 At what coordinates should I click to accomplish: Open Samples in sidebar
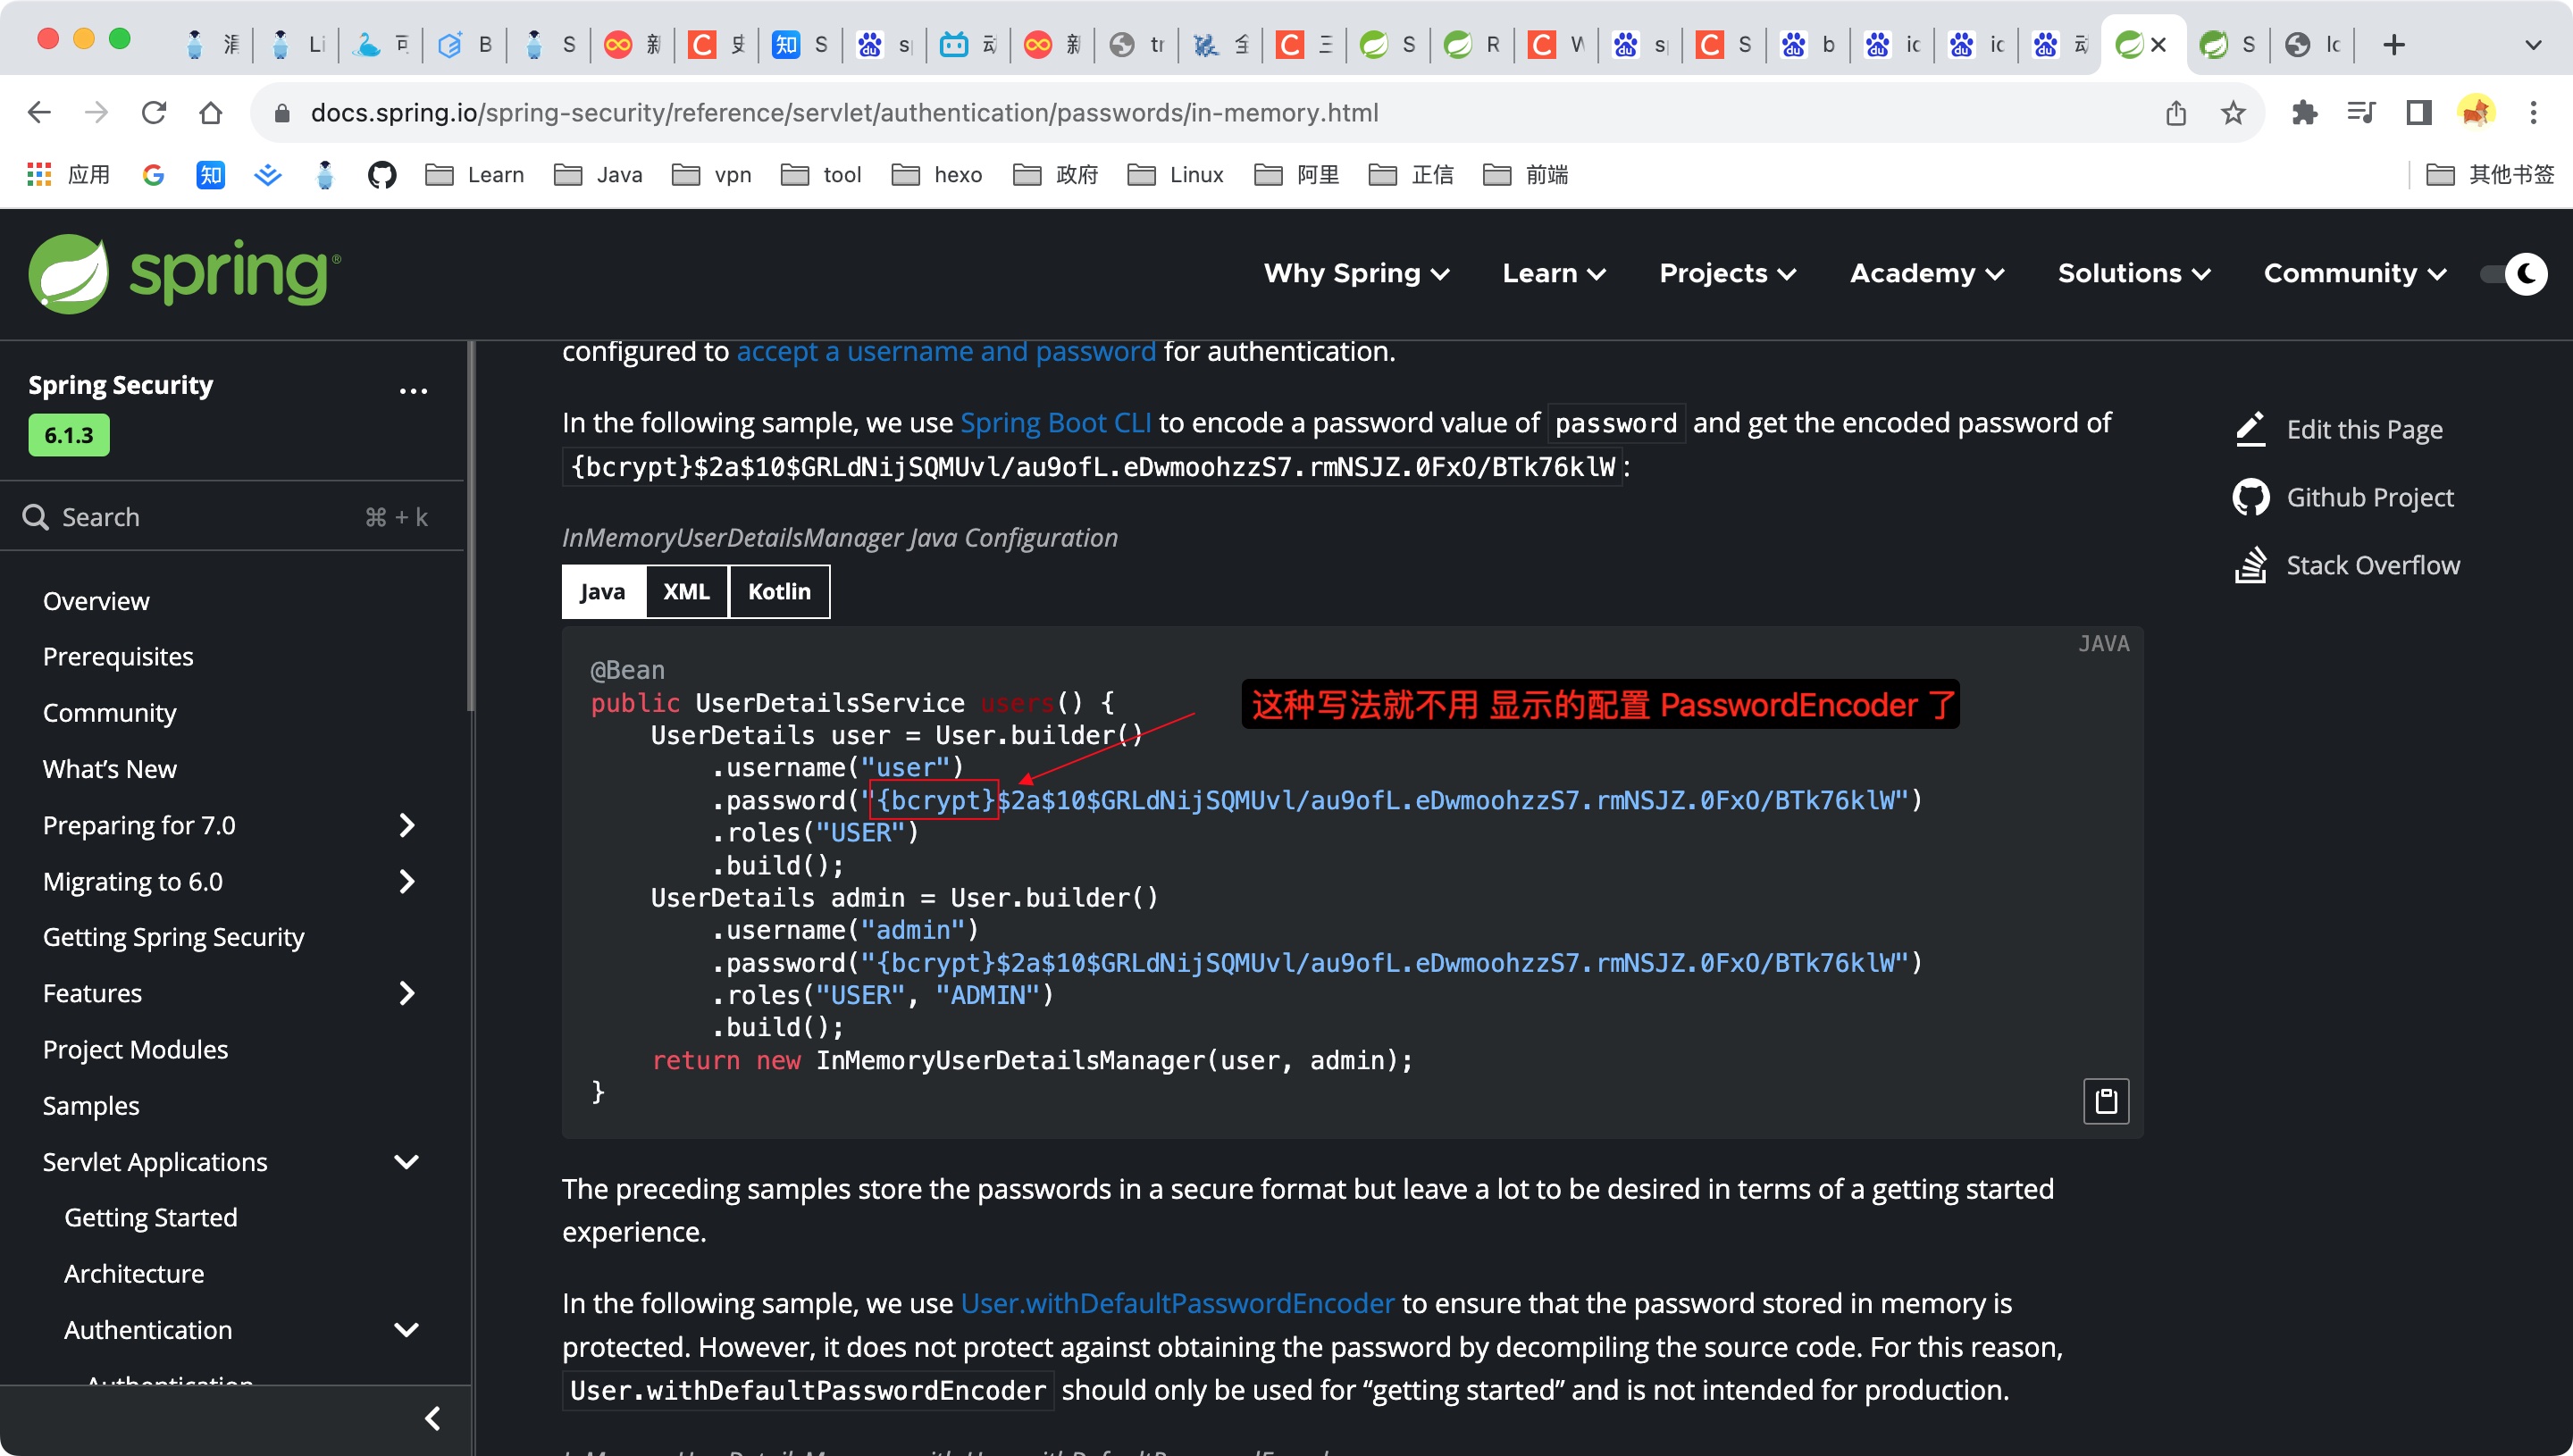[x=91, y=1105]
